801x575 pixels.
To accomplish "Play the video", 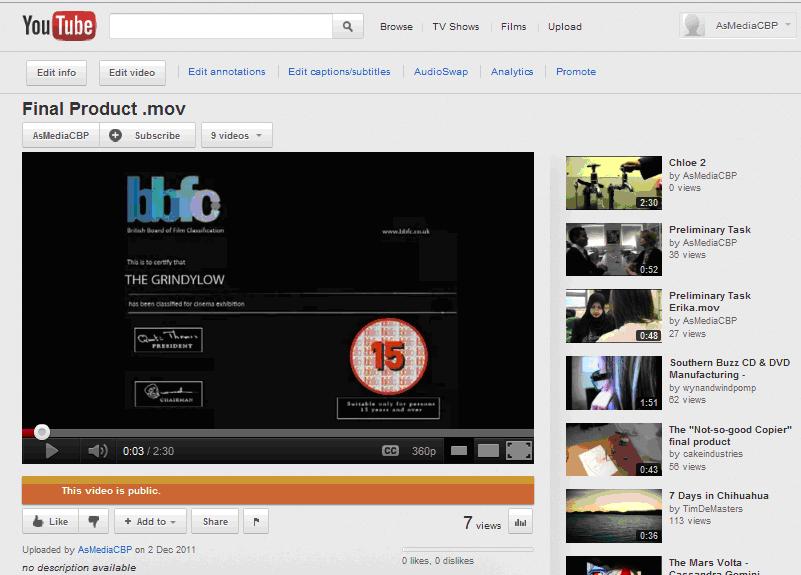I will point(52,451).
